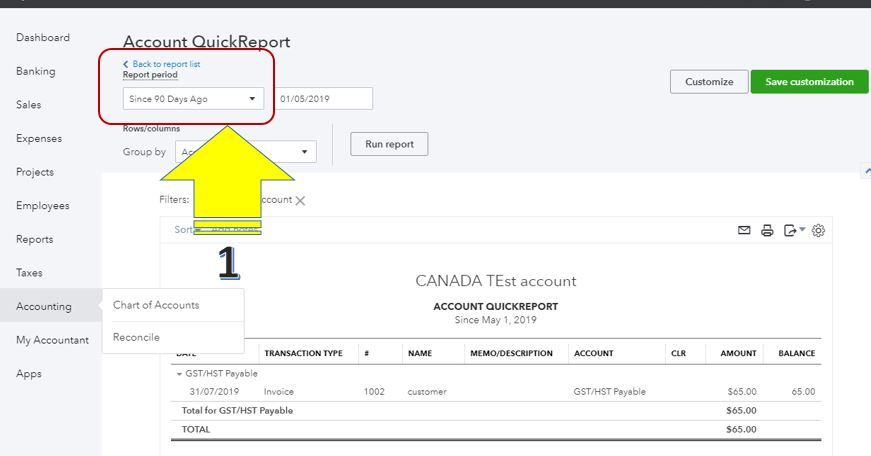Click TOTAL row label

tap(196, 429)
